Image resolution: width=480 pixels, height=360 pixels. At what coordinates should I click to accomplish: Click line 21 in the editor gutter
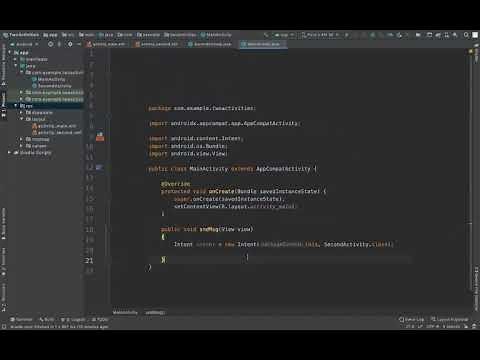[x=89, y=260]
